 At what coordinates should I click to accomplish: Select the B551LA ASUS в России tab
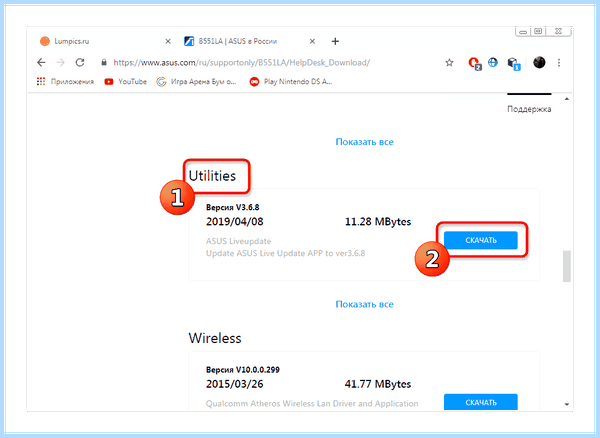pos(249,41)
